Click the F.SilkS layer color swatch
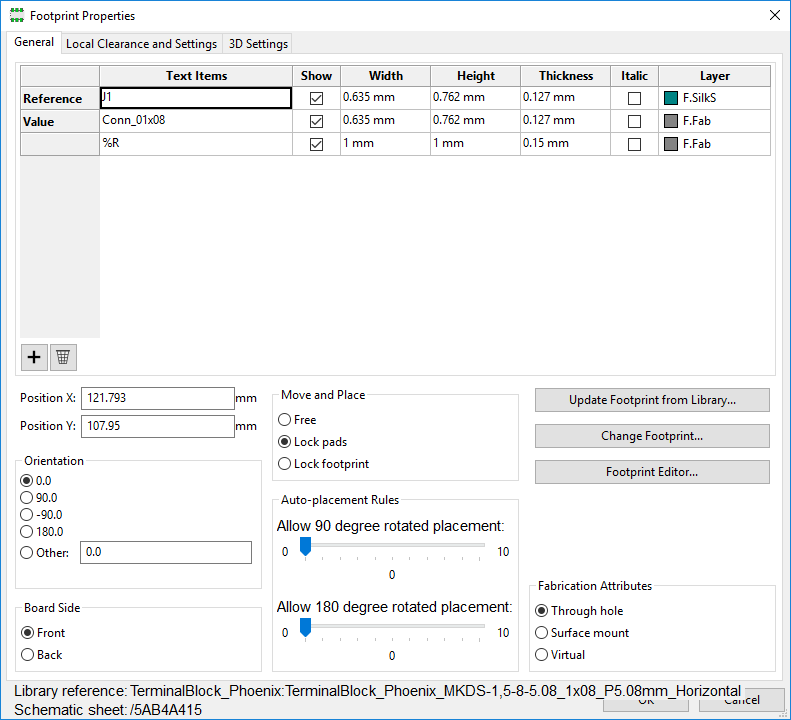The height and width of the screenshot is (720, 791). click(x=671, y=98)
